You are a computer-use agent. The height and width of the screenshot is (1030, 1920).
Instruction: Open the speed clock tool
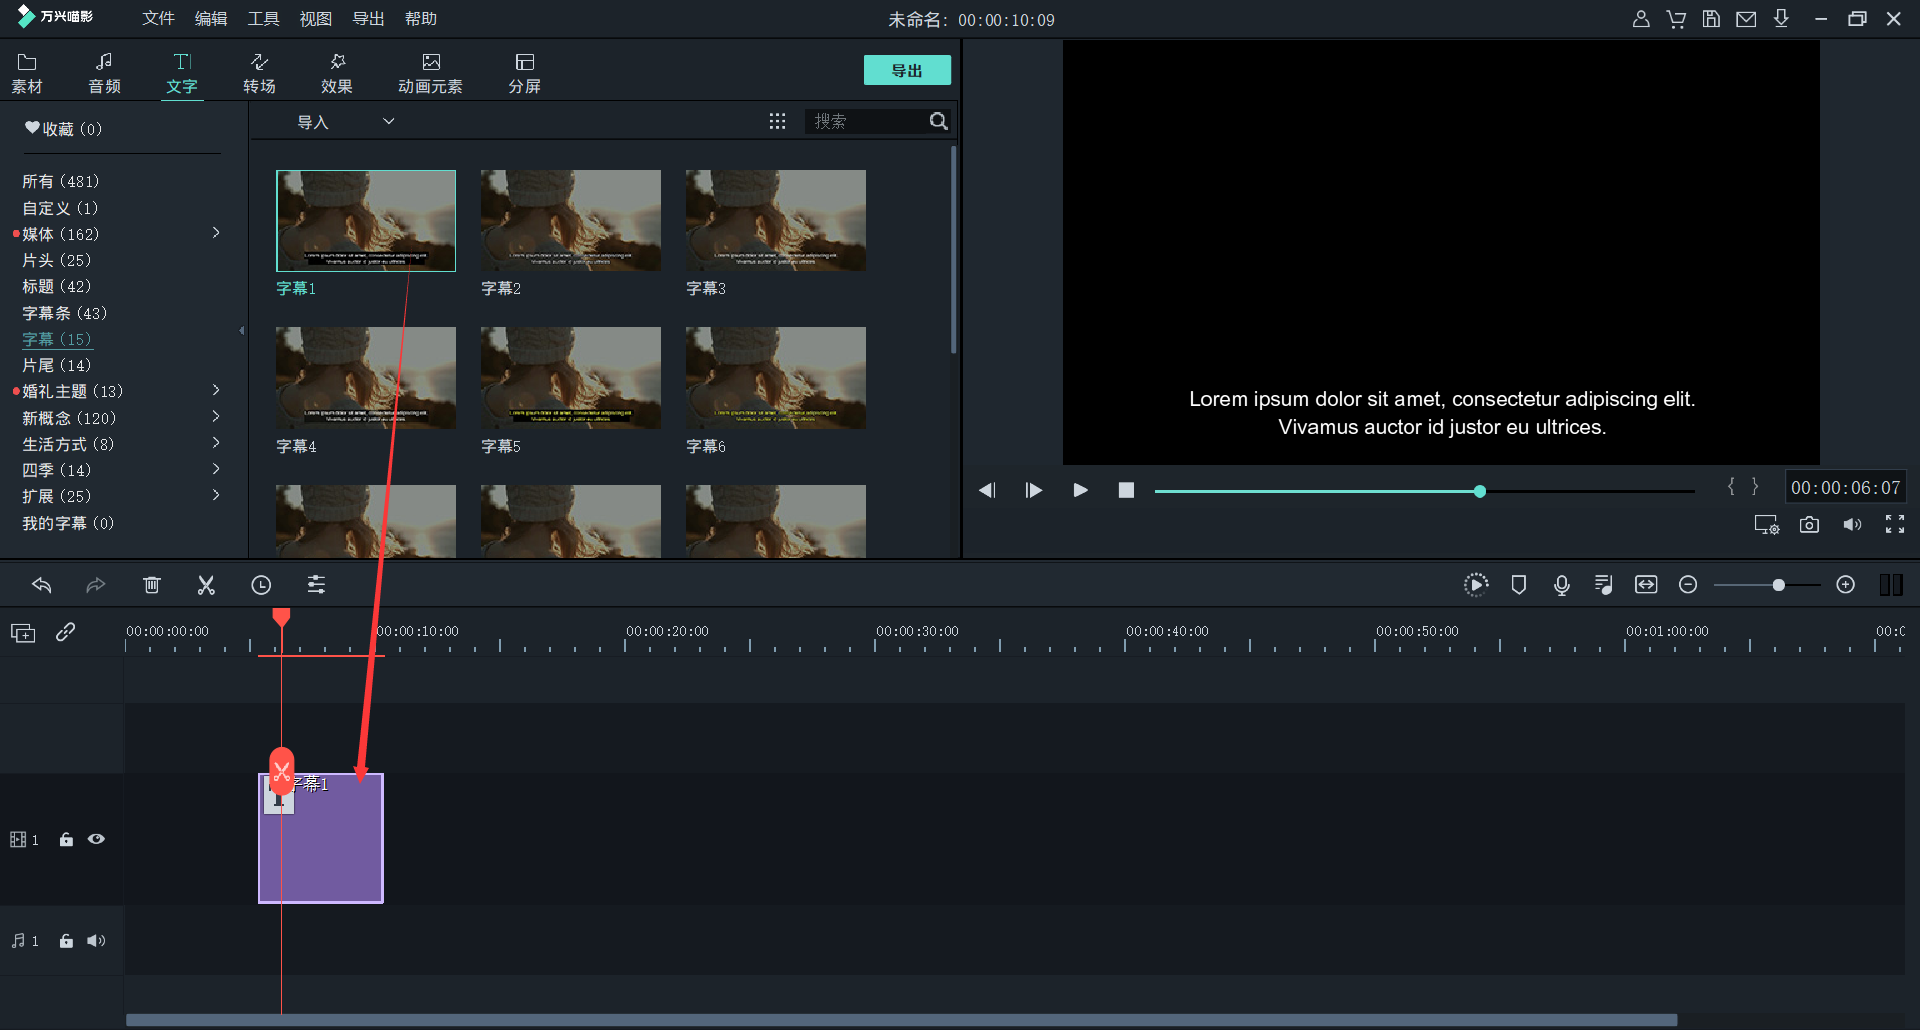tap(261, 585)
